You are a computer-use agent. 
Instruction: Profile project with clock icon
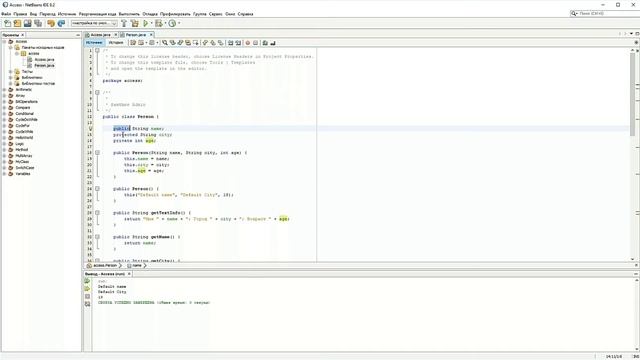pyautogui.click(x=172, y=23)
